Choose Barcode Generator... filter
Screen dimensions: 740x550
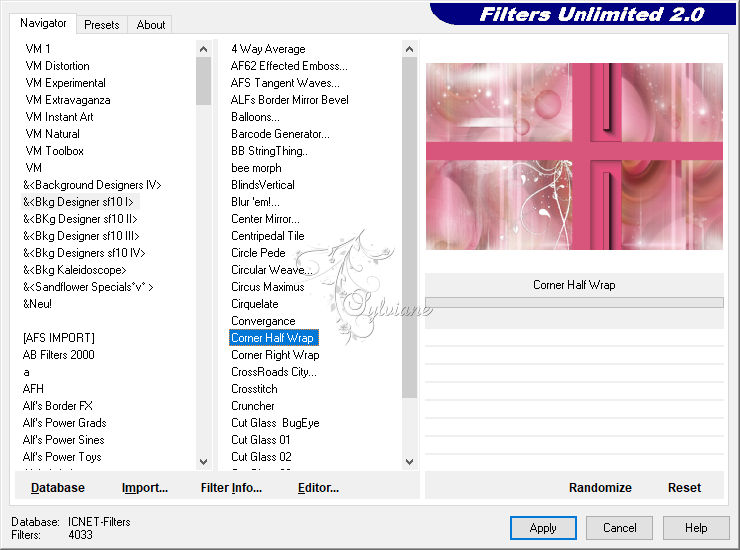click(280, 134)
